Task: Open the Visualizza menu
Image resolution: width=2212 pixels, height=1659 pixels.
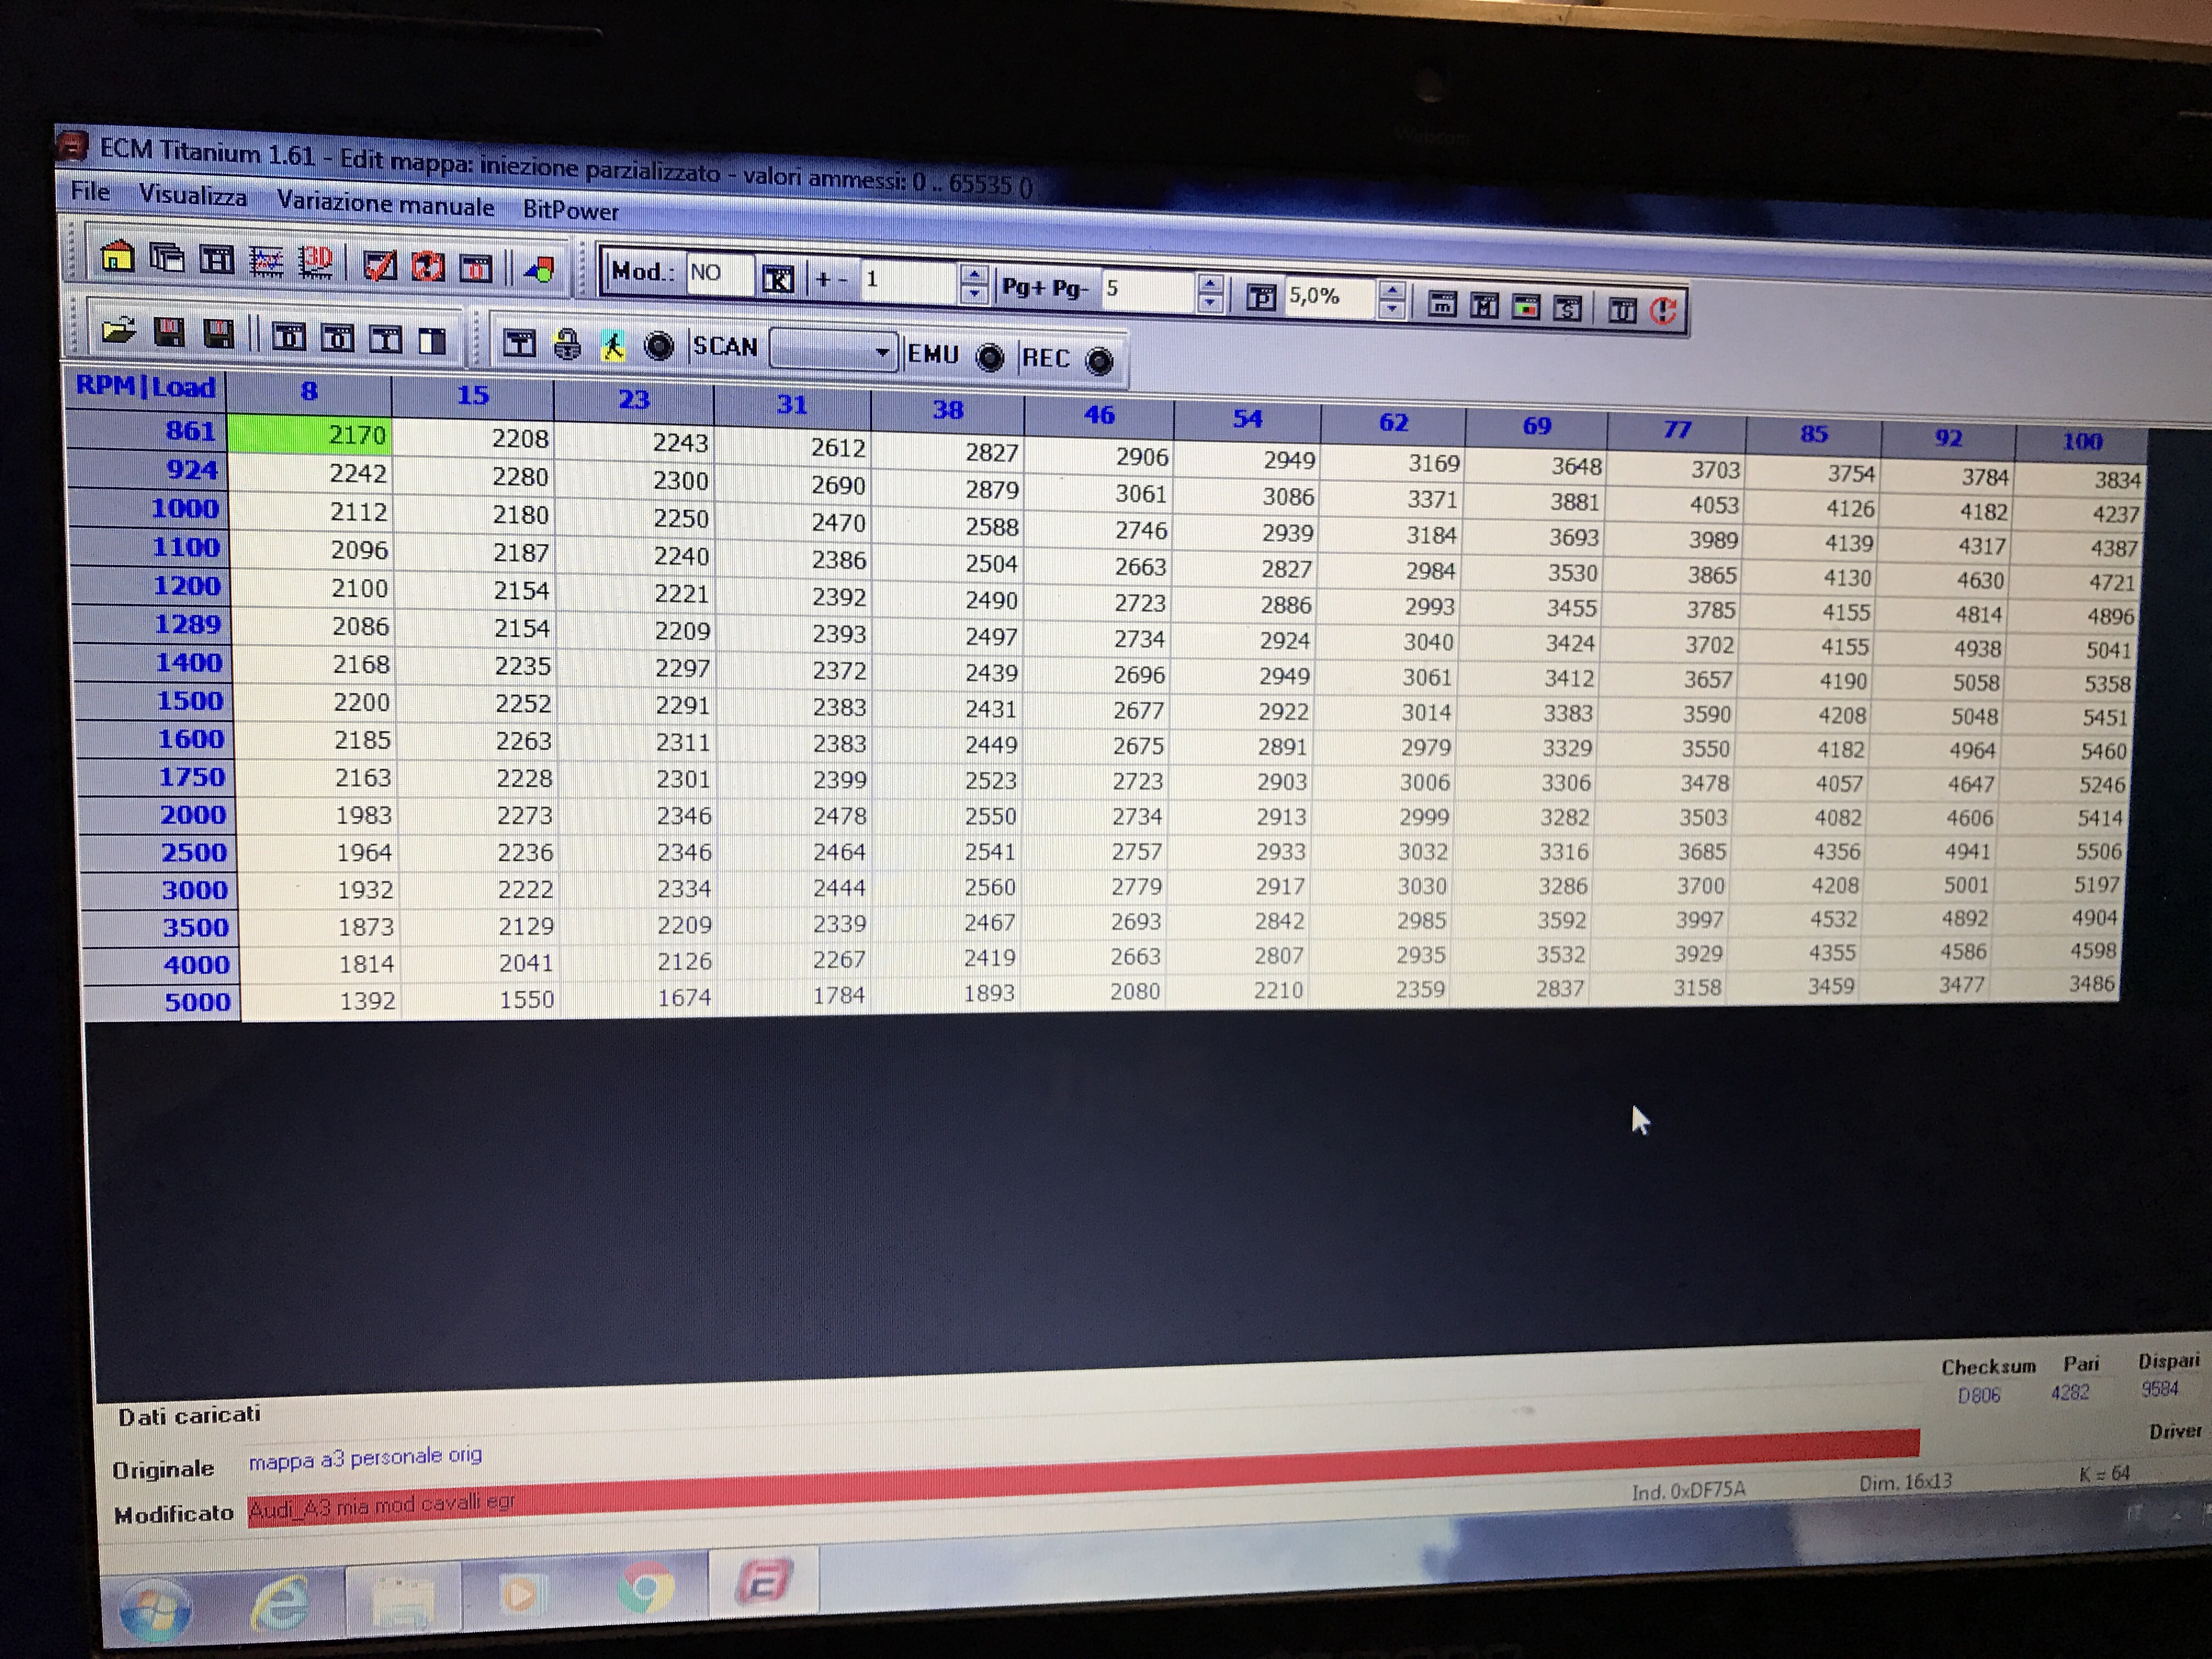Action: (192, 195)
